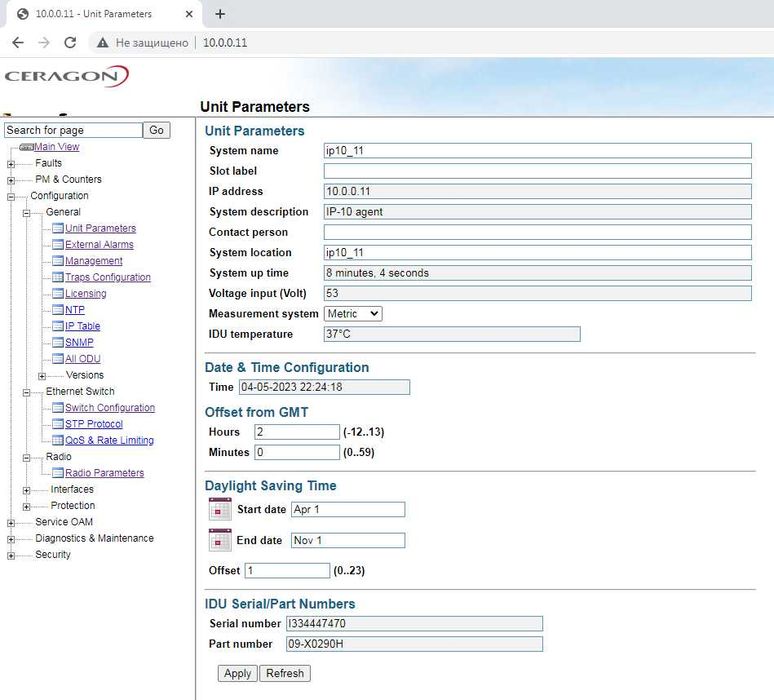Screen dimensions: 774x700
Task: Open the Traps Configuration link
Action: 108,277
